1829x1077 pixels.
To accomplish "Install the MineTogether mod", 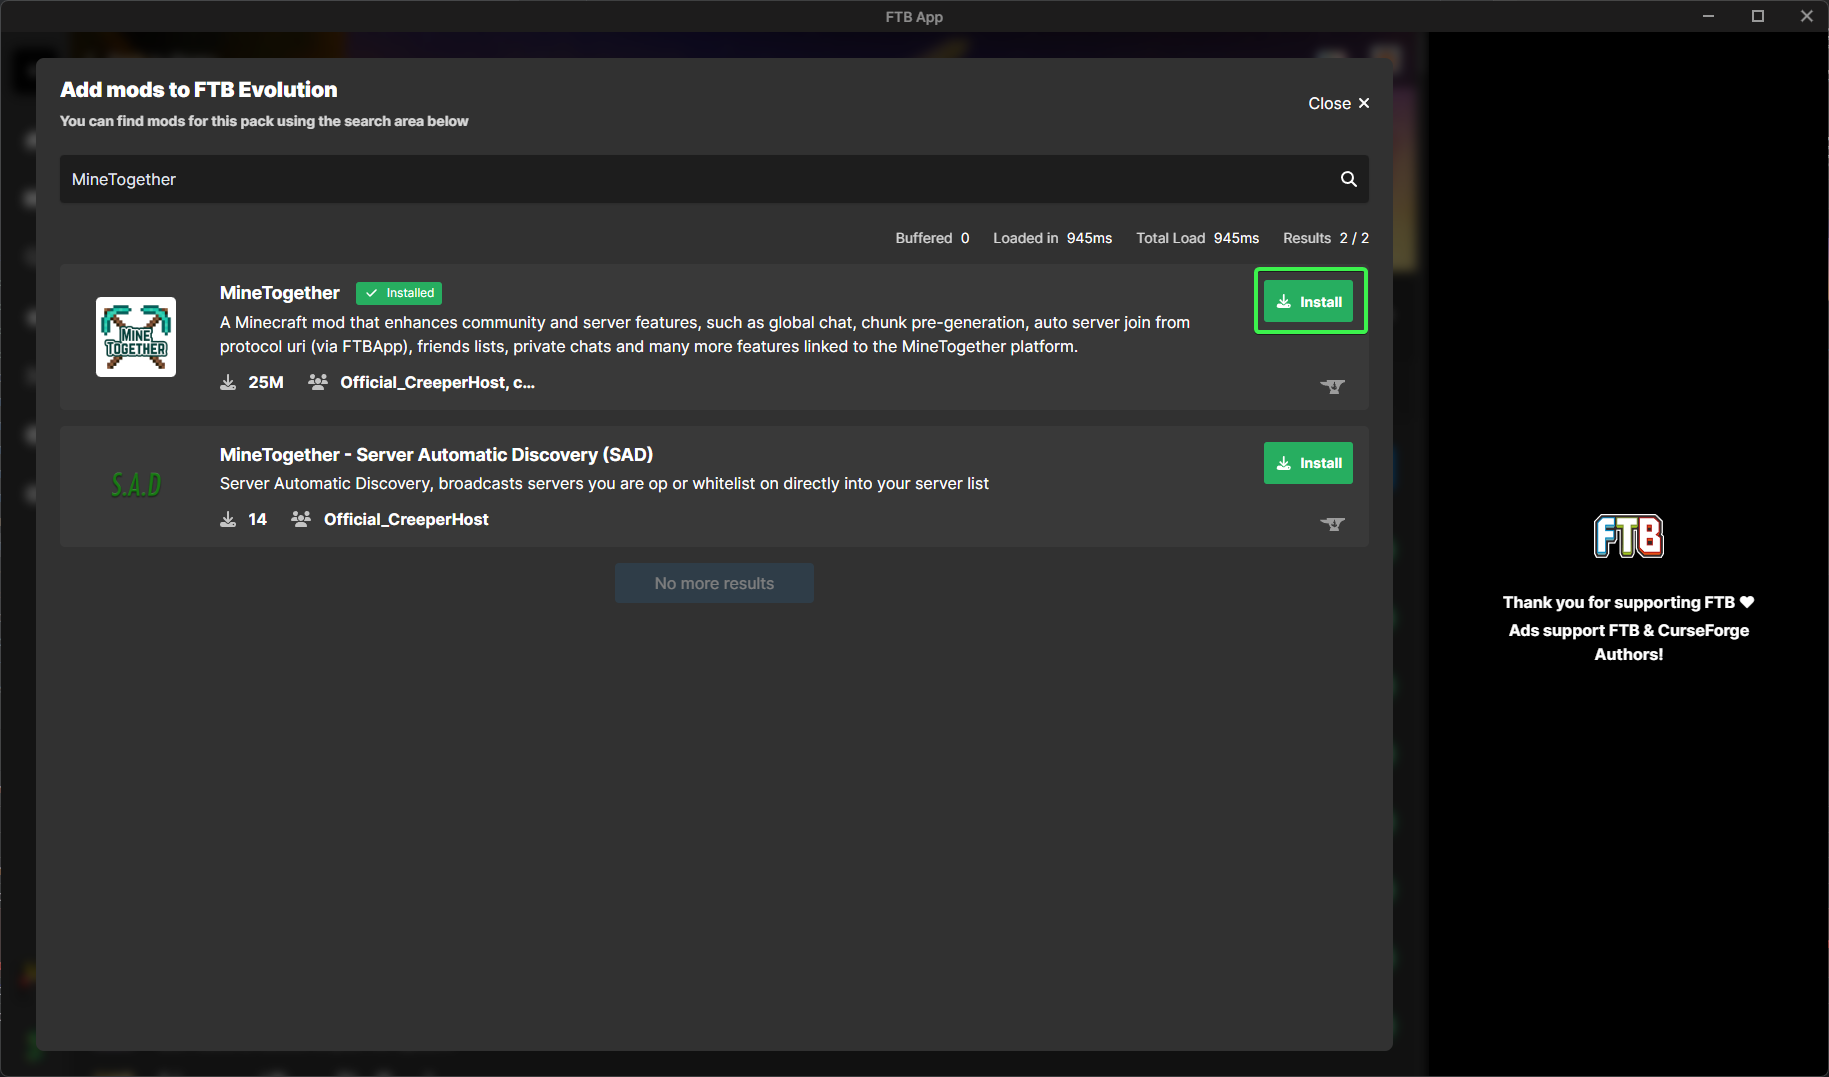I will click(x=1308, y=302).
